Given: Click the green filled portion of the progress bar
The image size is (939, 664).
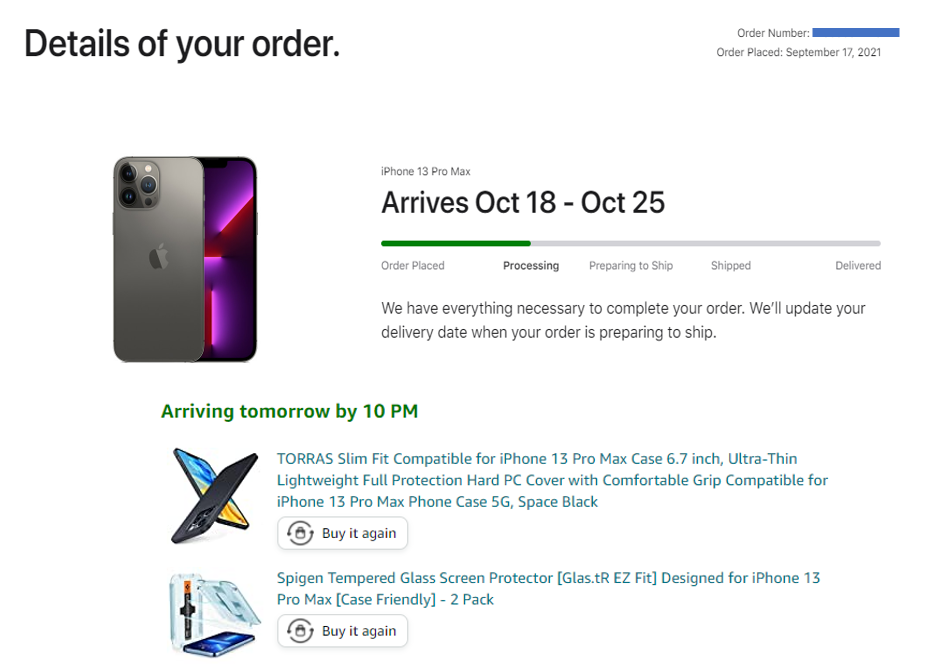Looking at the screenshot, I should [x=455, y=243].
